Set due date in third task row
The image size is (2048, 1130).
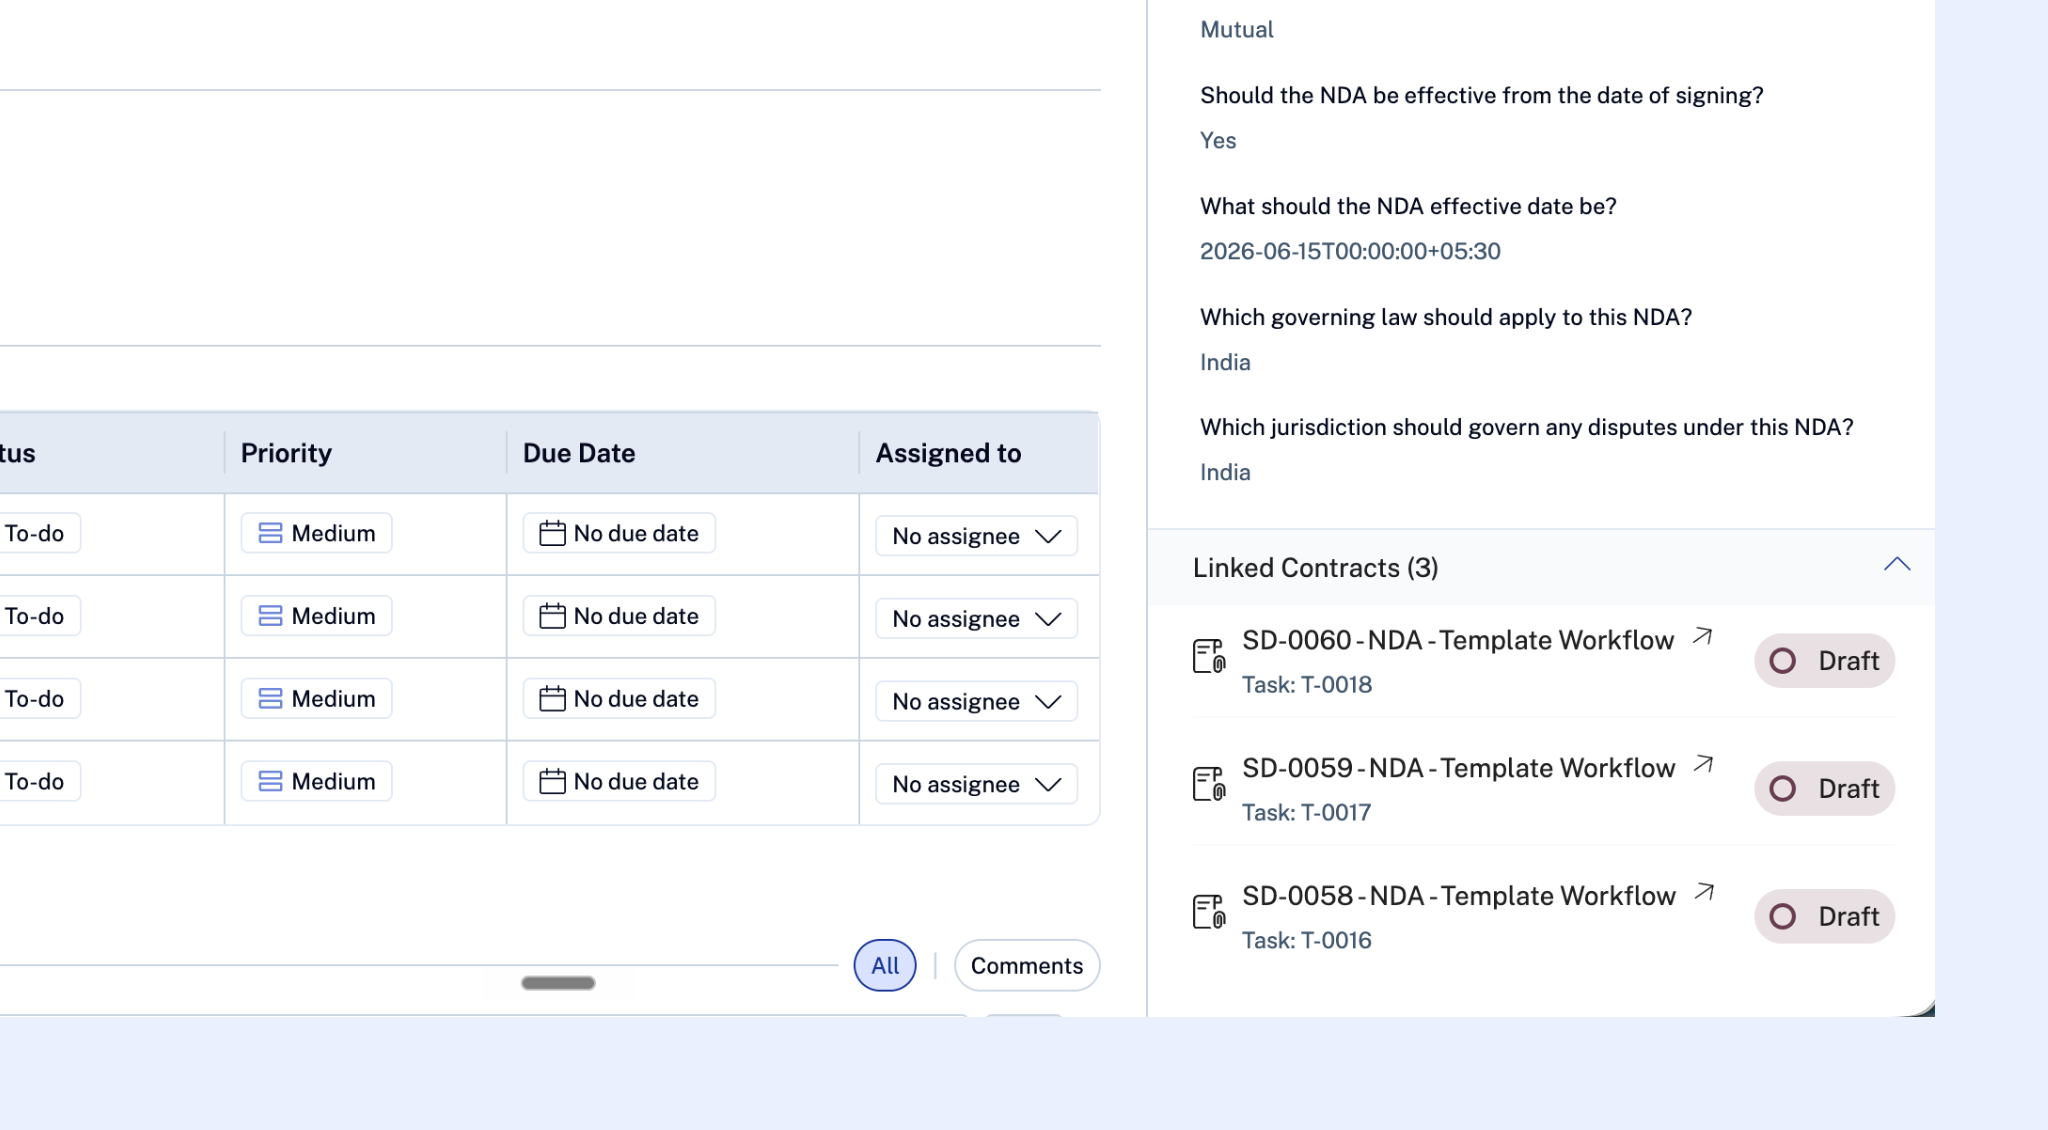[619, 699]
